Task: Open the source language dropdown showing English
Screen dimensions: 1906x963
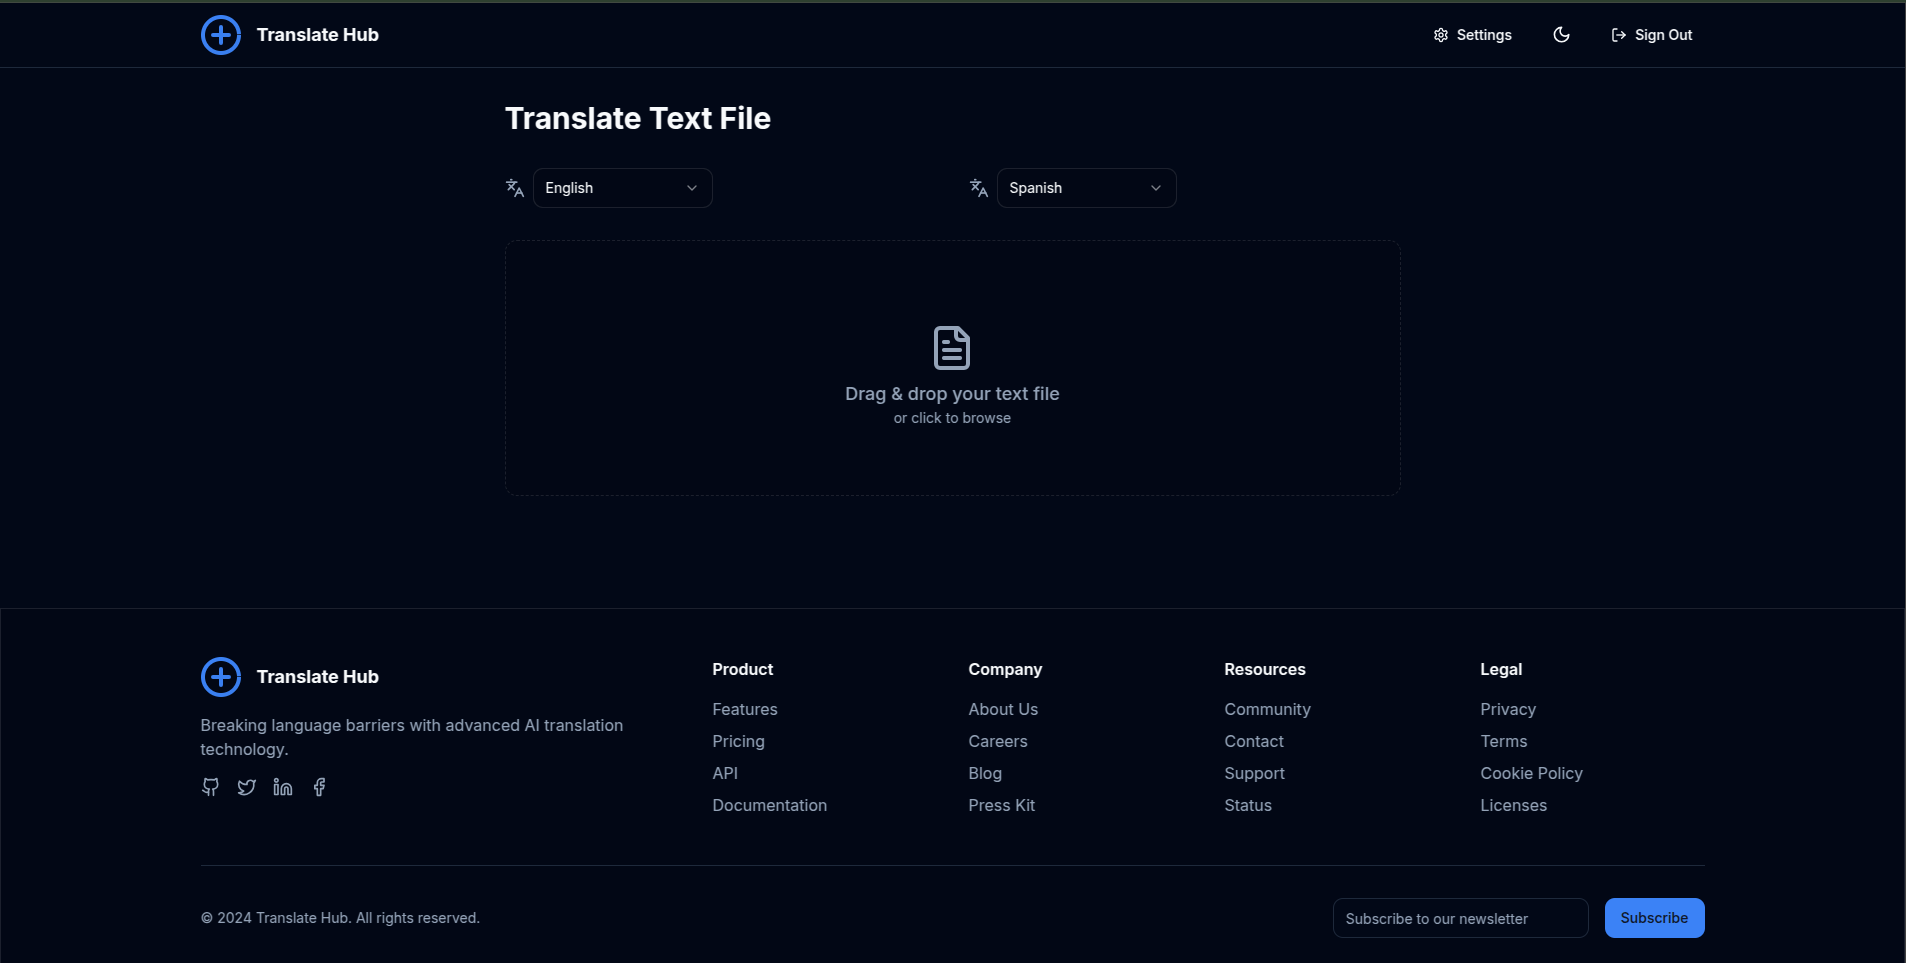Action: pyautogui.click(x=622, y=187)
